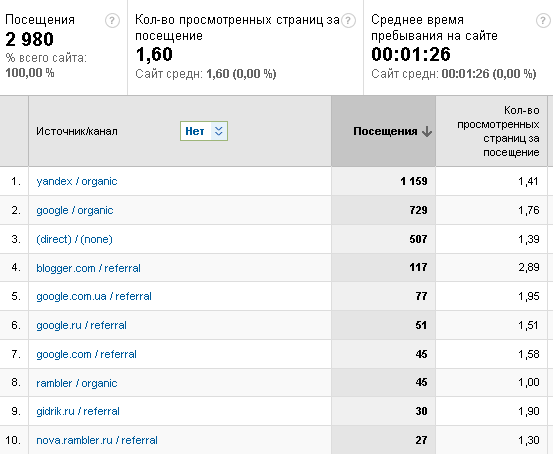This screenshot has height=454, width=553.
Task: Select pages per visit value 1,76
Action: (x=529, y=210)
